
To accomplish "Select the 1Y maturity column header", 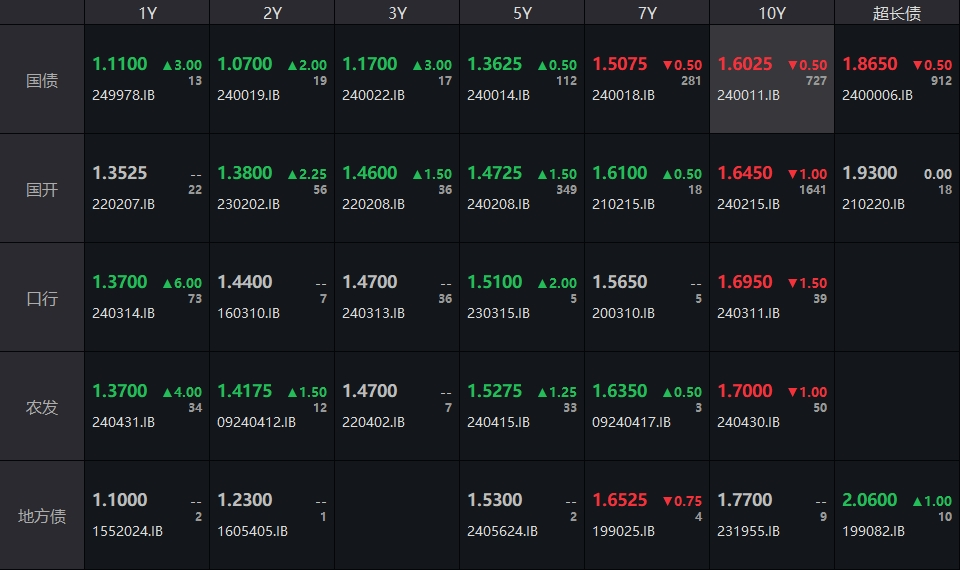I will pyautogui.click(x=147, y=13).
